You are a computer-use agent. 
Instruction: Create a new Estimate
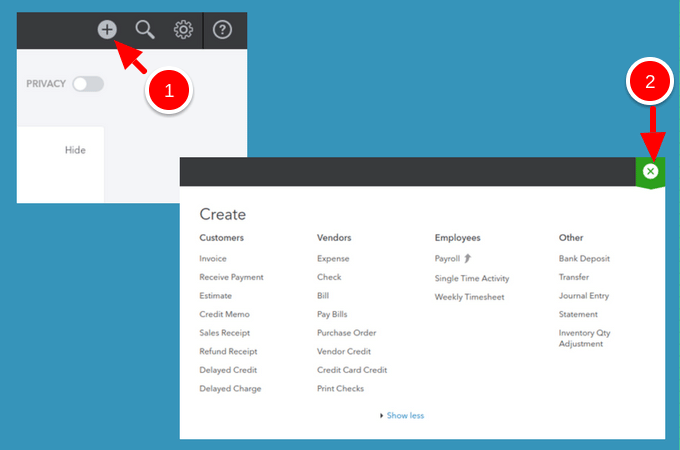pos(215,296)
